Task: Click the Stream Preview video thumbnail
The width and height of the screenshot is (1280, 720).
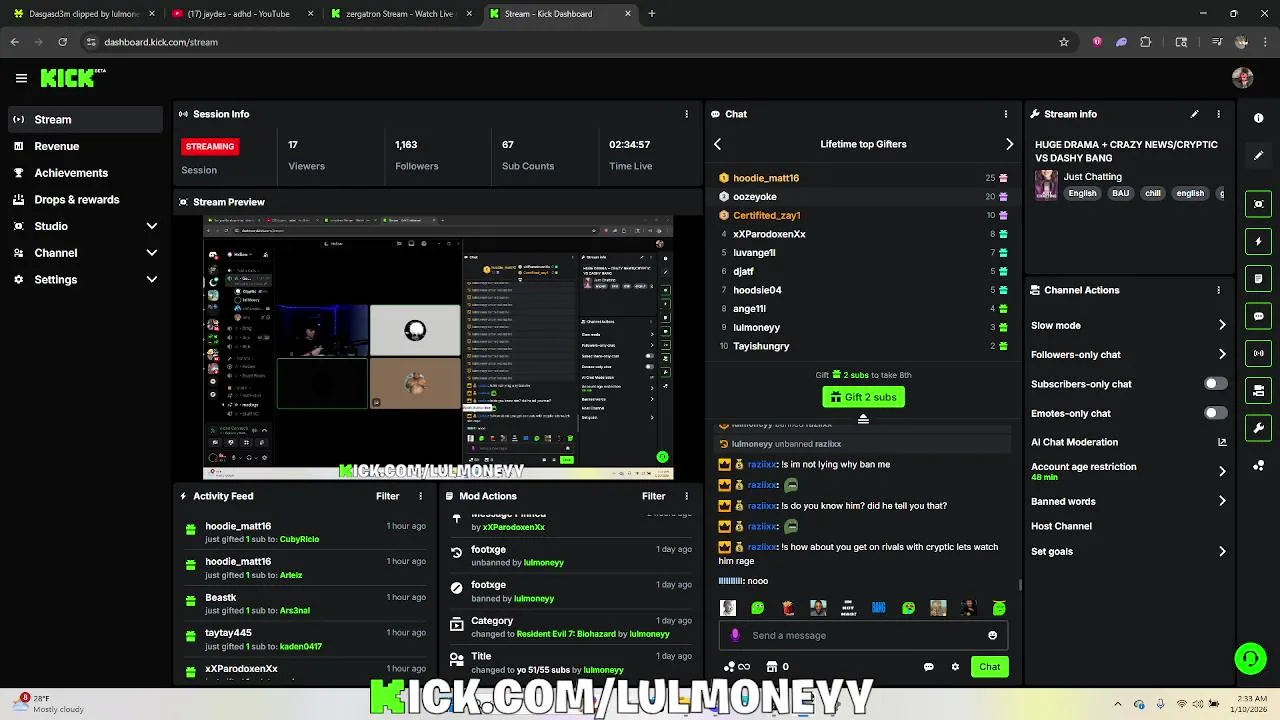Action: (x=438, y=347)
